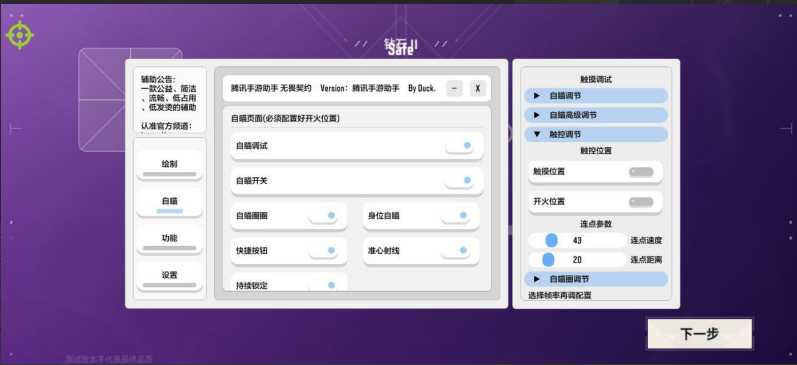Click the green crosshair icon in corner
The width and height of the screenshot is (797, 365).
coord(20,35)
